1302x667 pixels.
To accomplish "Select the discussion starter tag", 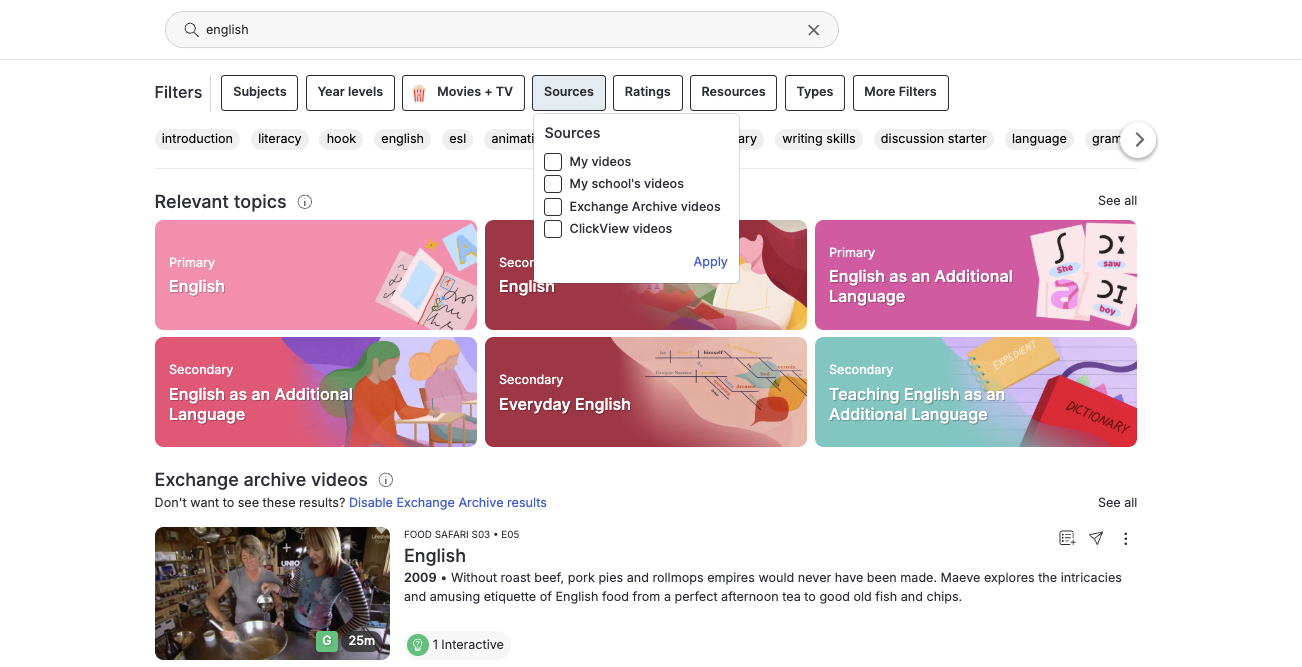I will tap(934, 139).
